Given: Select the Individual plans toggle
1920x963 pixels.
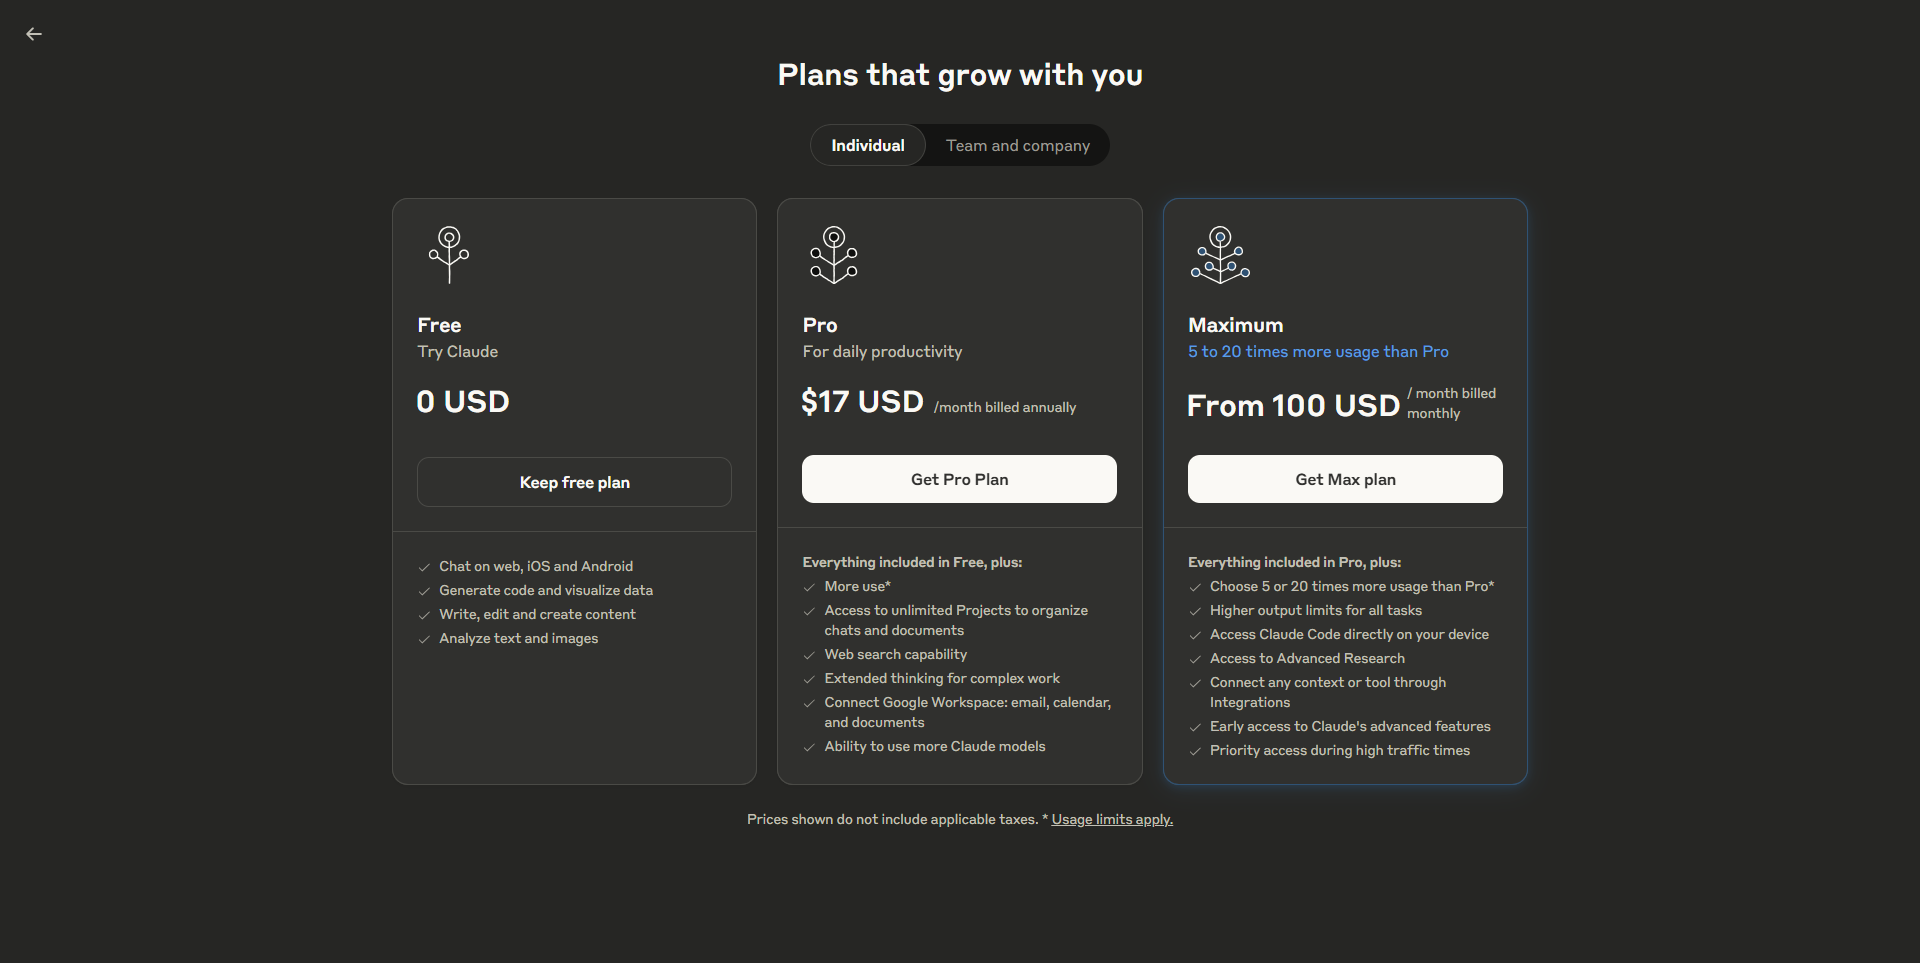Looking at the screenshot, I should (x=868, y=145).
